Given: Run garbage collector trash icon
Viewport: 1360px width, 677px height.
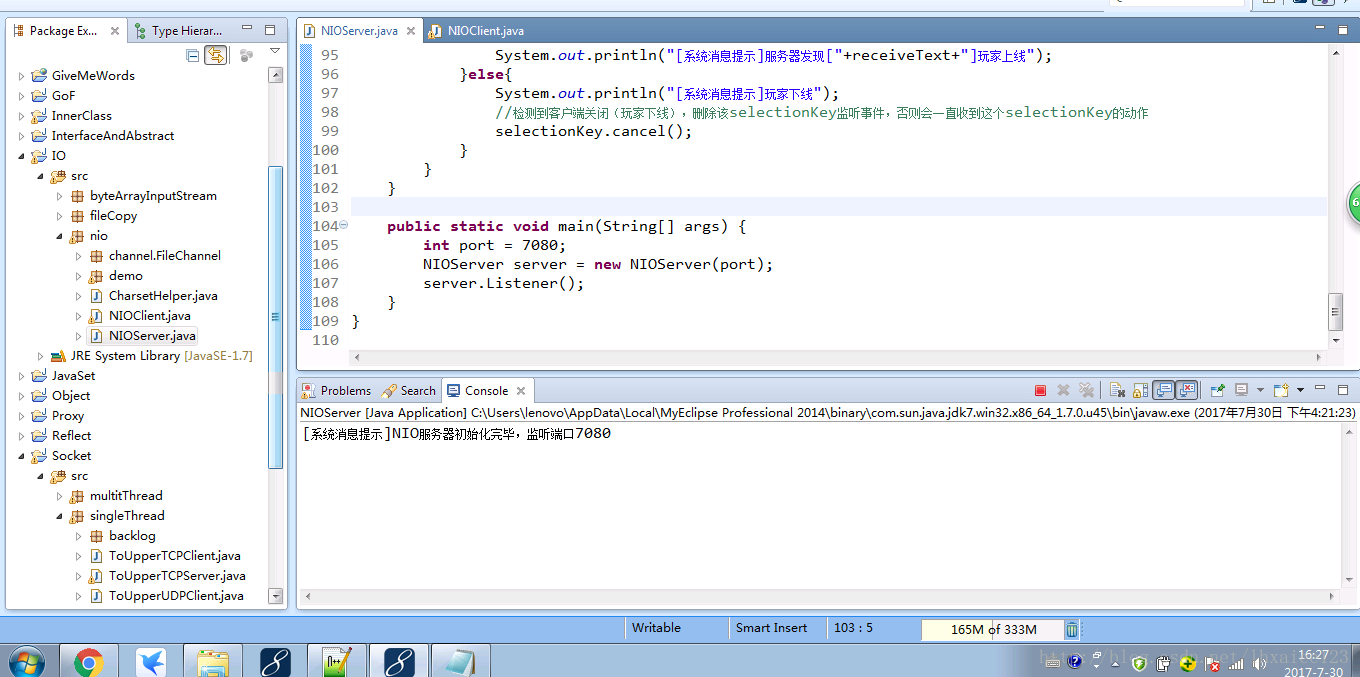Looking at the screenshot, I should (x=1072, y=629).
